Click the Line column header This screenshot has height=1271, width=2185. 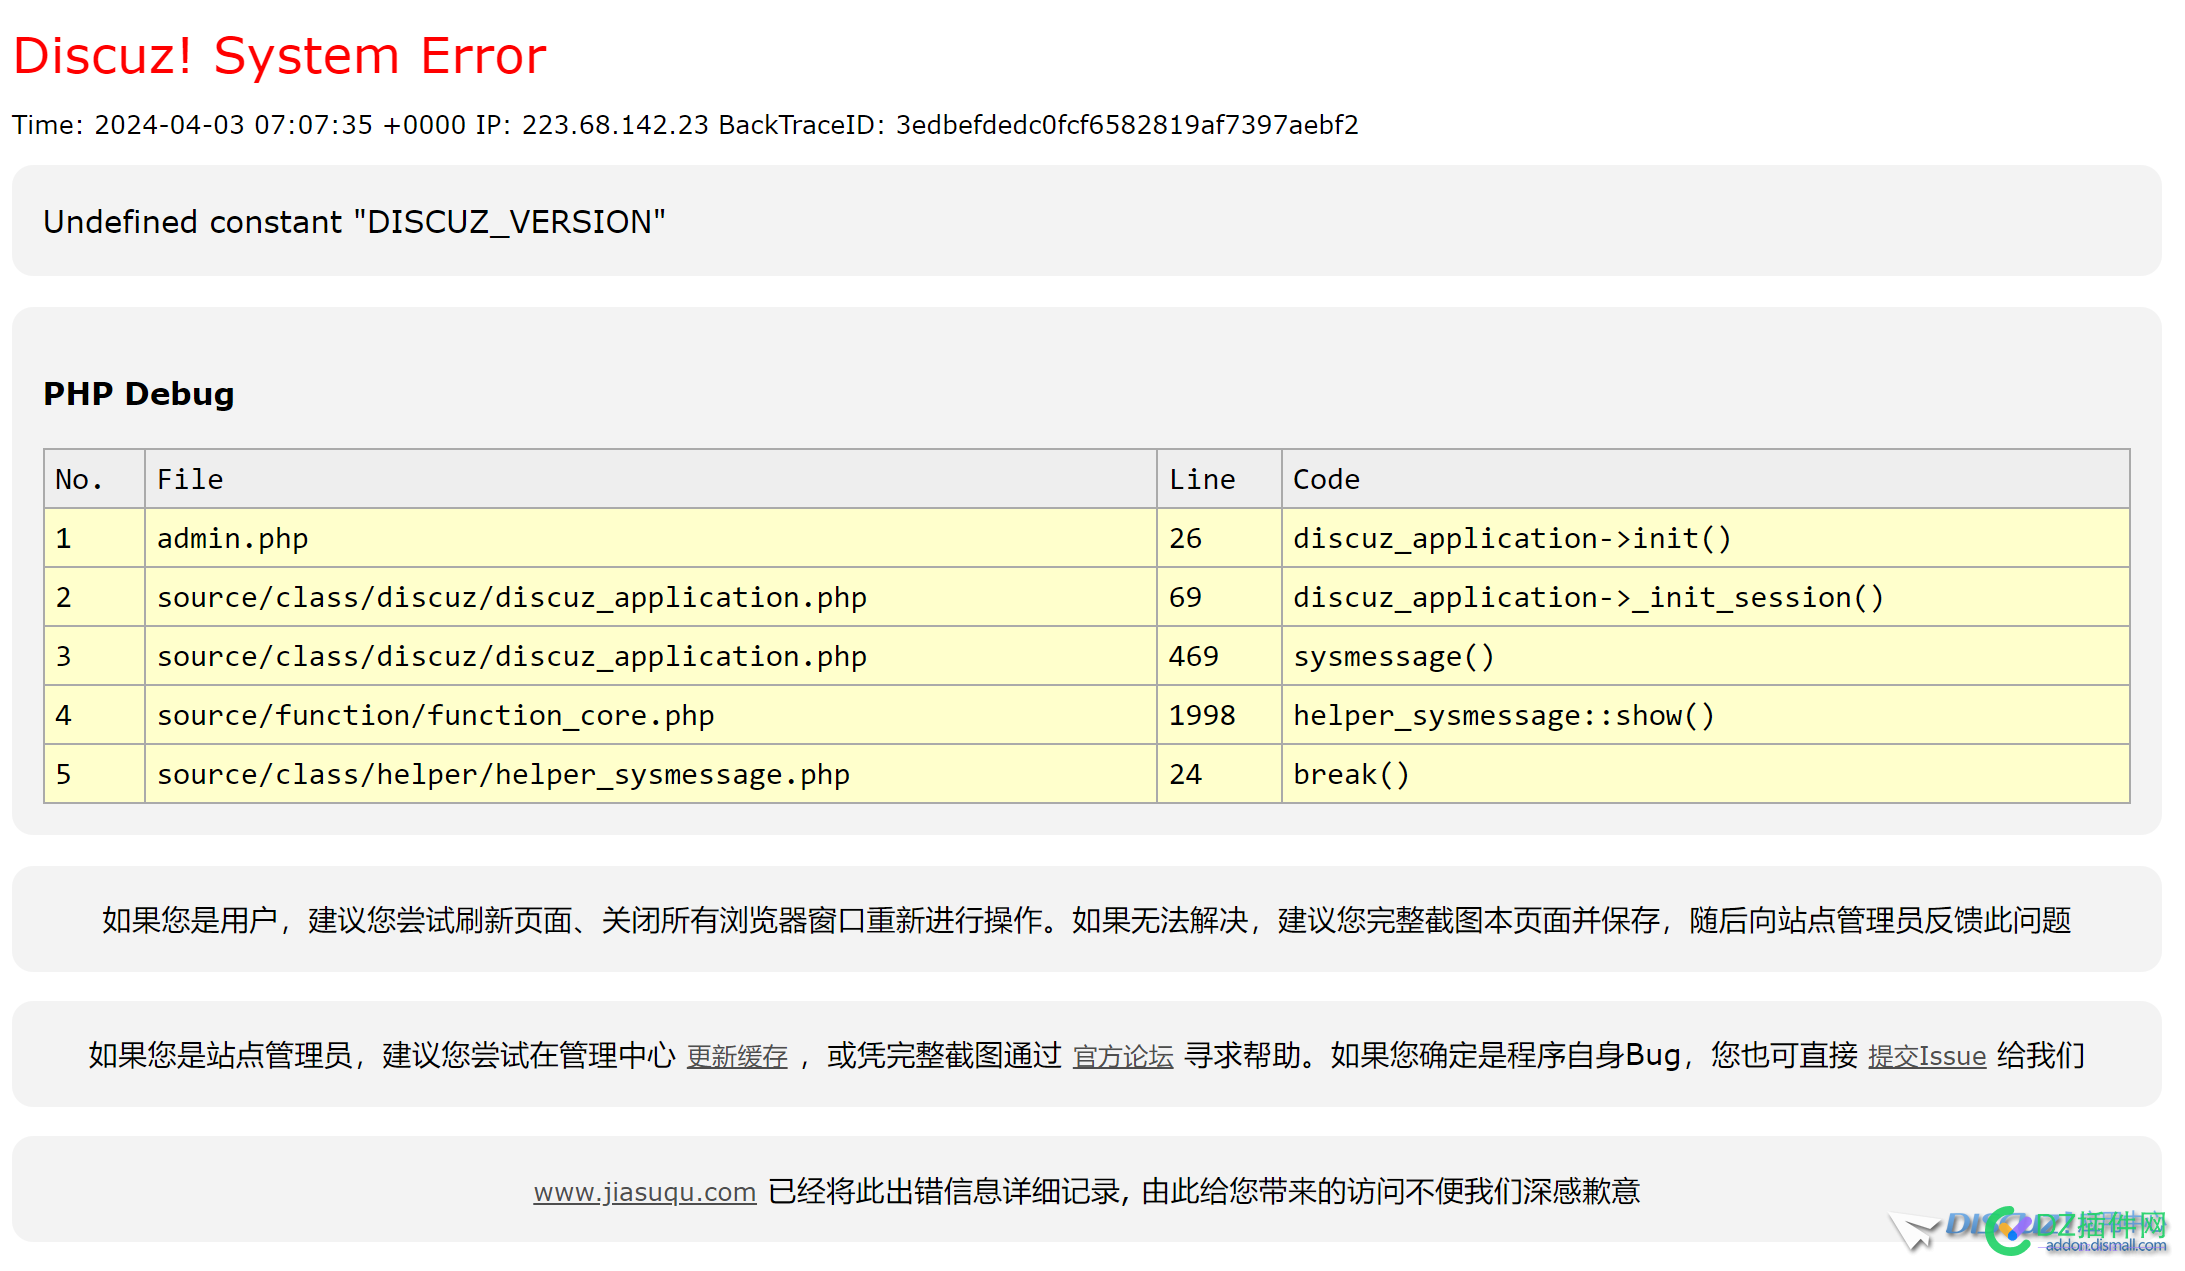[1219, 479]
